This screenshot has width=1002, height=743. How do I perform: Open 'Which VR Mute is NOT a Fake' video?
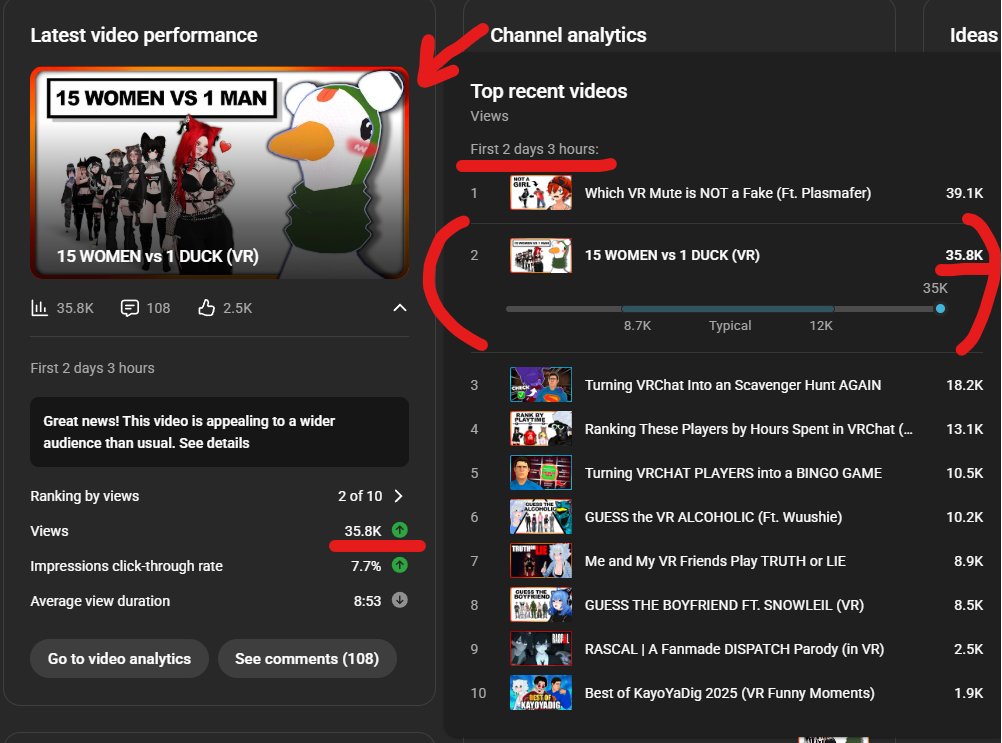click(x=728, y=193)
